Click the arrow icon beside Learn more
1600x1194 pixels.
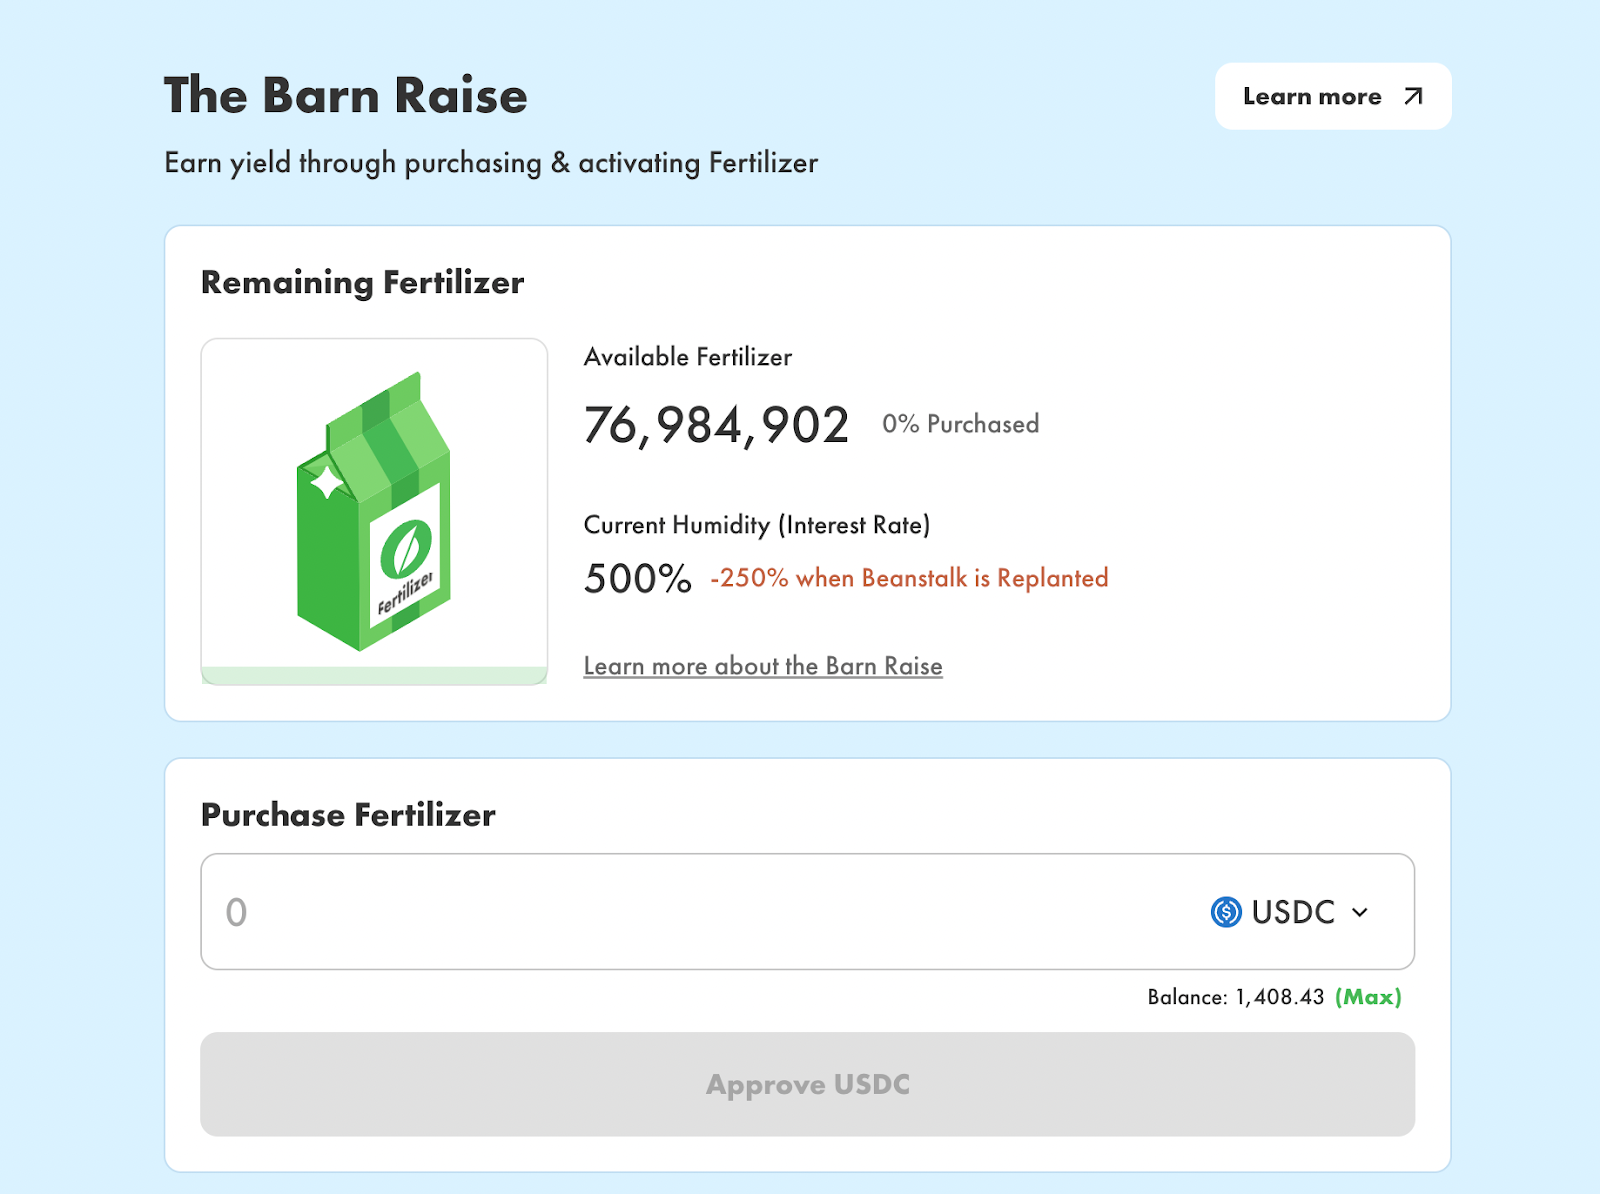click(1413, 96)
